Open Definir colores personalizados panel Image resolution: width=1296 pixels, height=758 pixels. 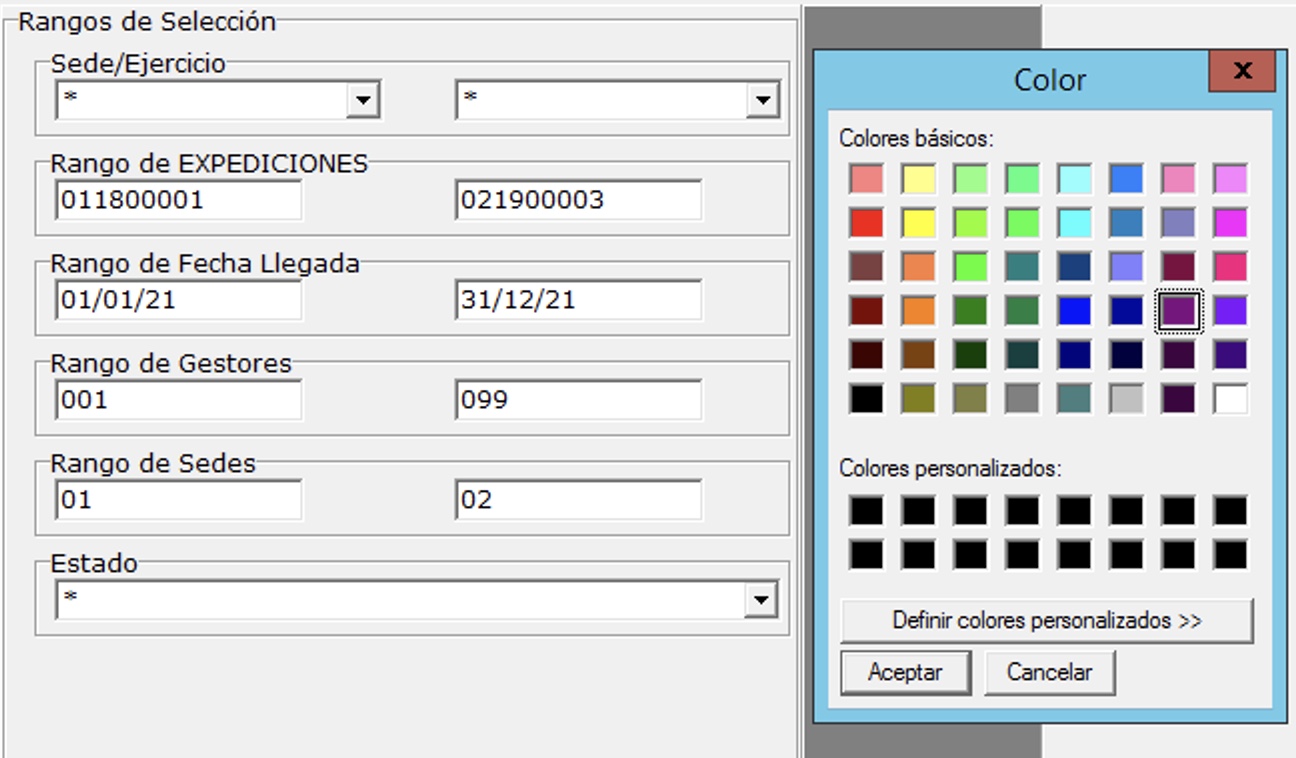(x=1046, y=621)
